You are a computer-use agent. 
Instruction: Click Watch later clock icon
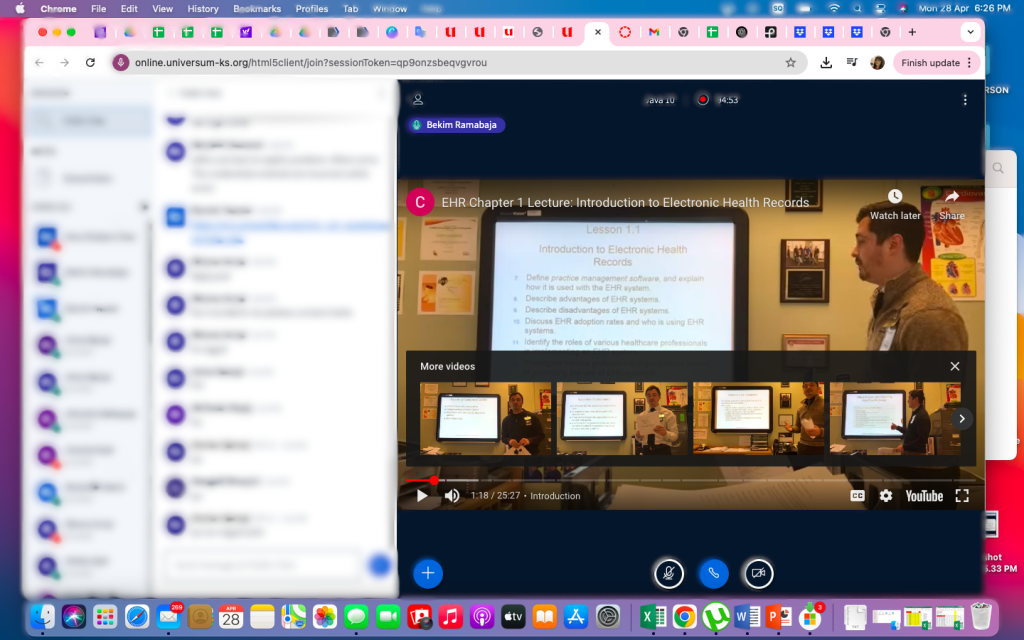click(x=895, y=197)
